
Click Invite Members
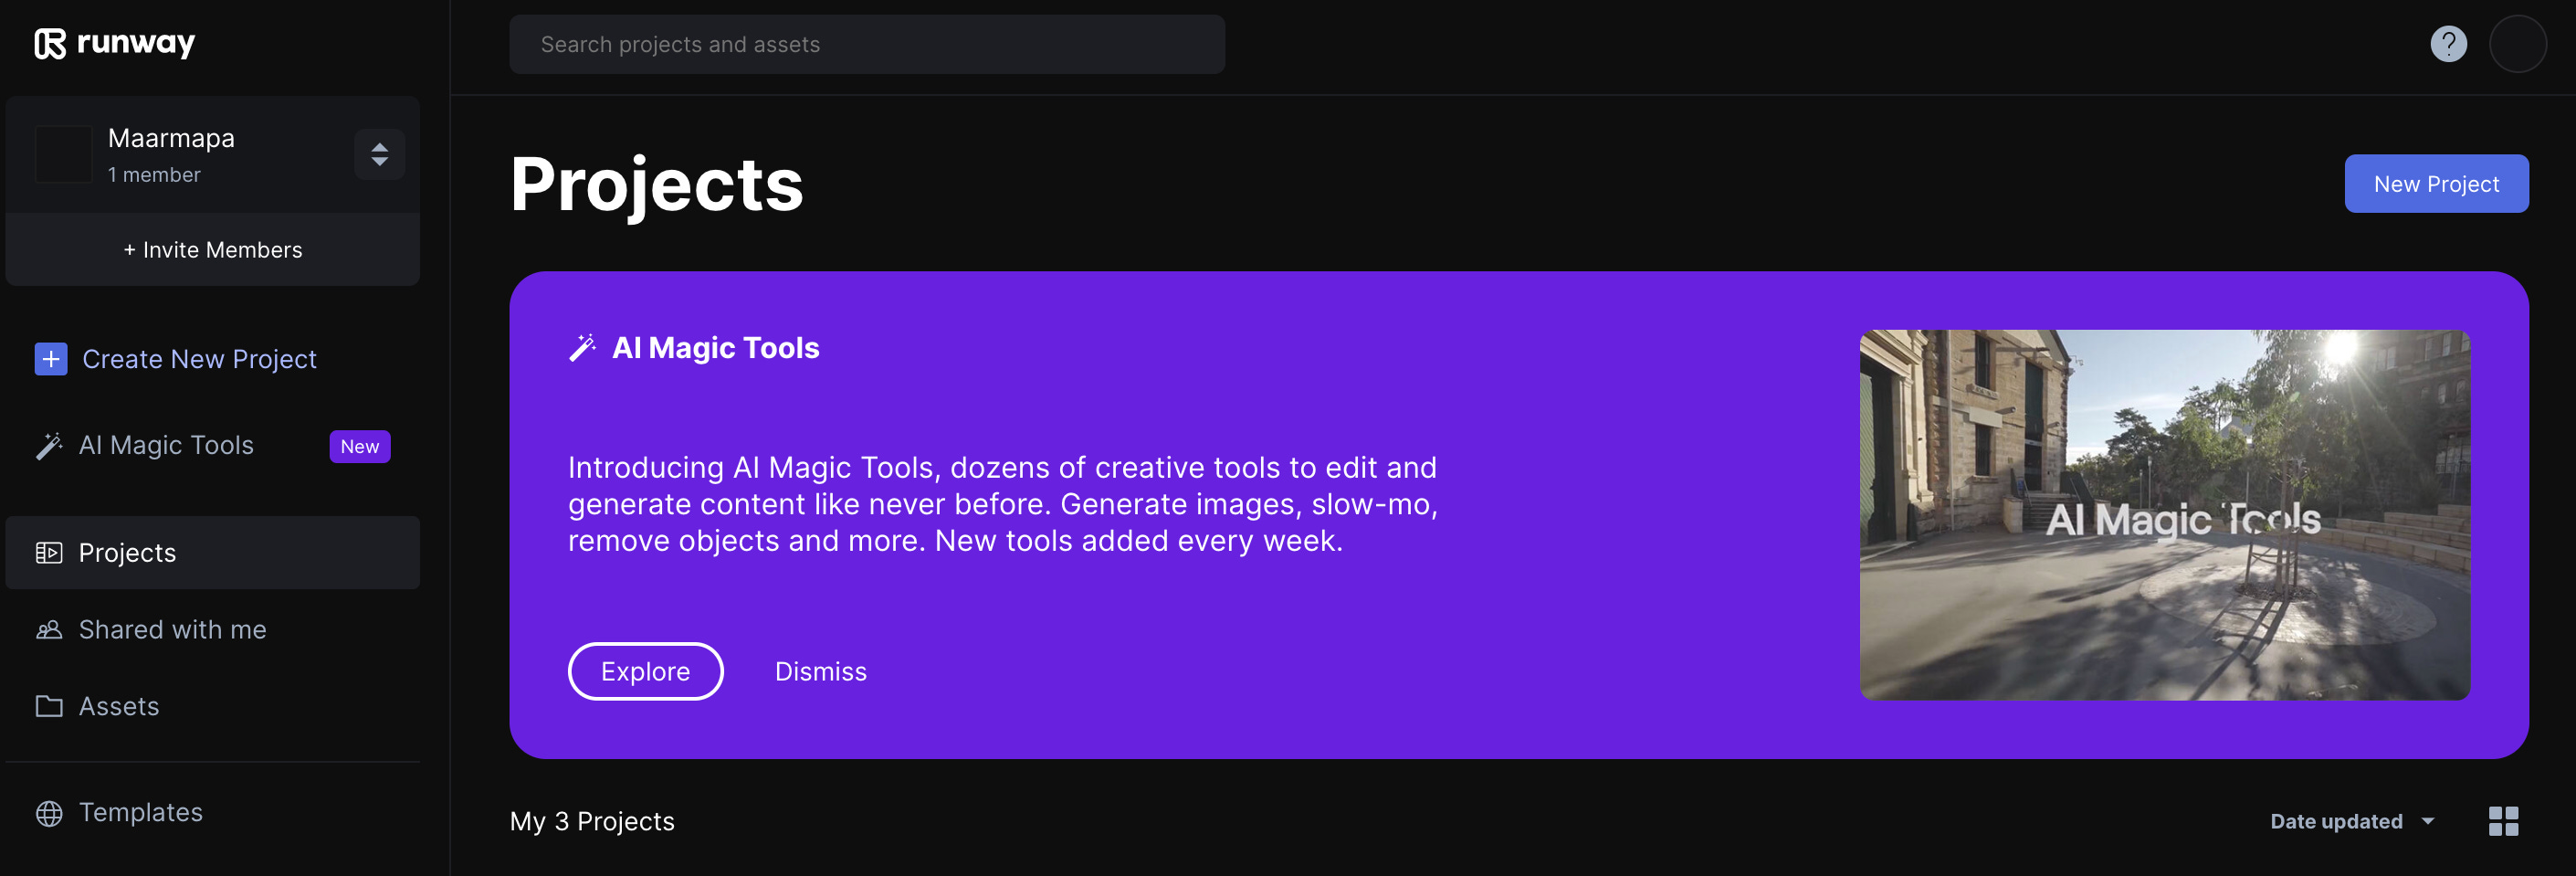pyautogui.click(x=213, y=250)
